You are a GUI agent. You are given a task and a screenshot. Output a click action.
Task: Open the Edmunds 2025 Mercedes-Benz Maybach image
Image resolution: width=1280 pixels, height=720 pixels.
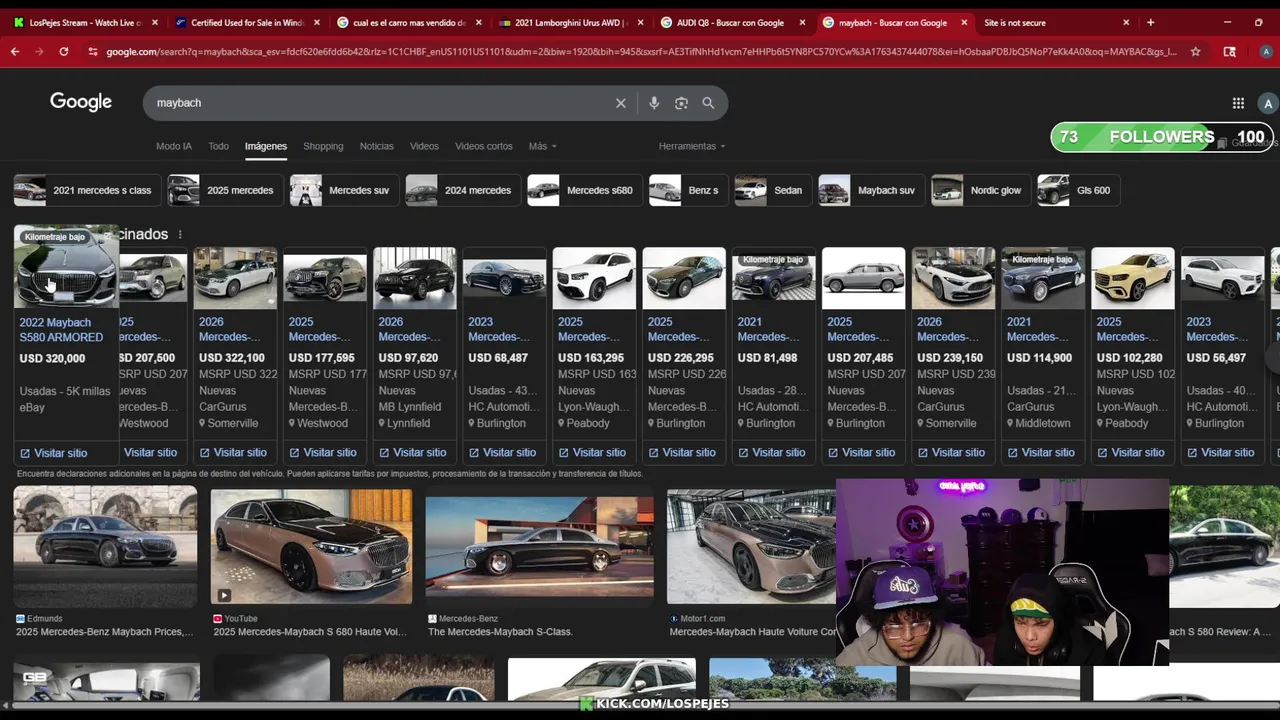coord(105,546)
